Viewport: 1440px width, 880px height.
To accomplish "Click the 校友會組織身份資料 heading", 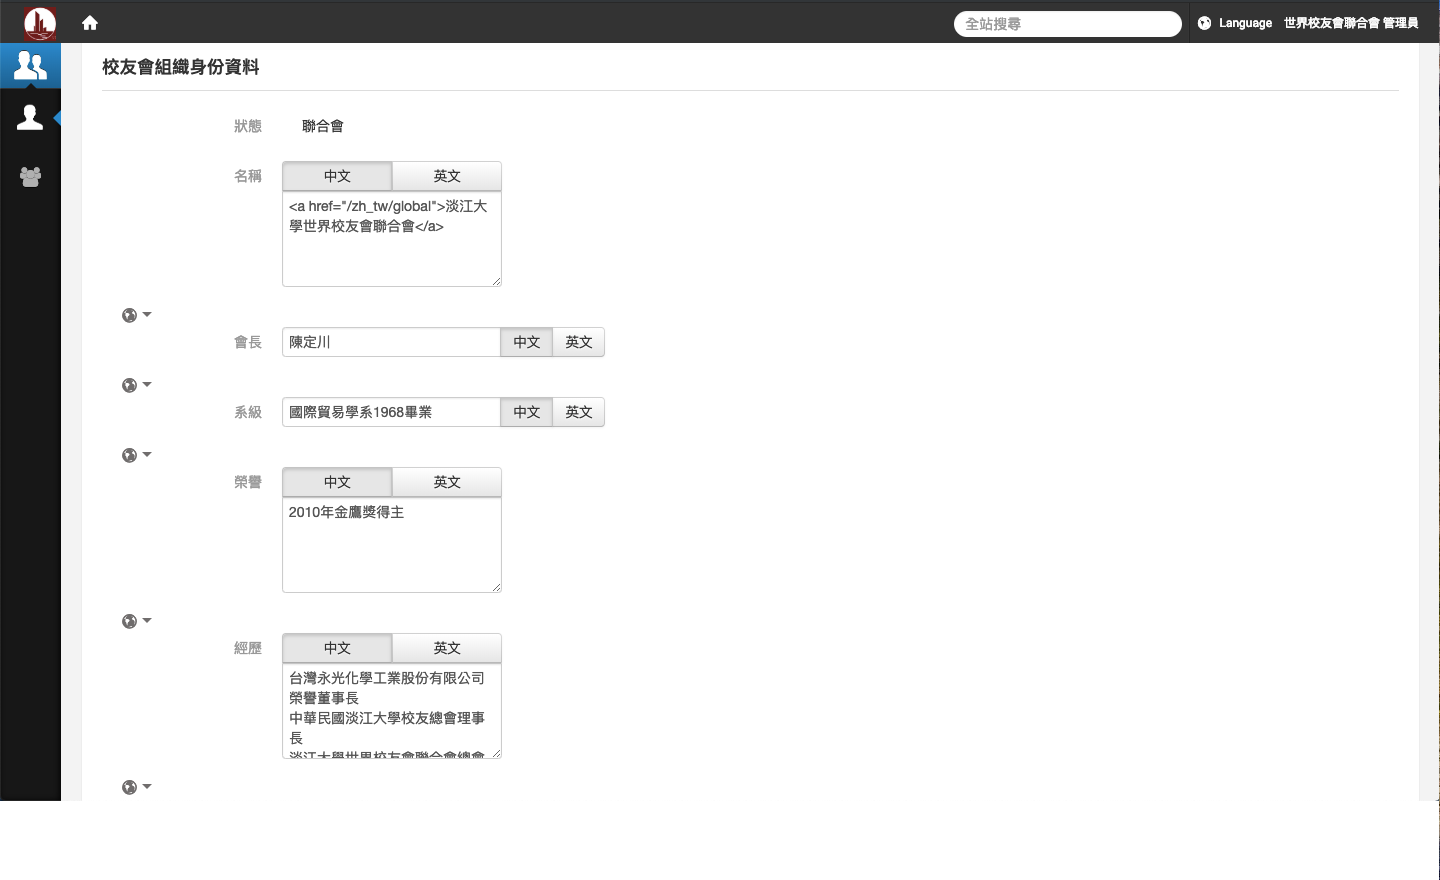I will coord(181,67).
